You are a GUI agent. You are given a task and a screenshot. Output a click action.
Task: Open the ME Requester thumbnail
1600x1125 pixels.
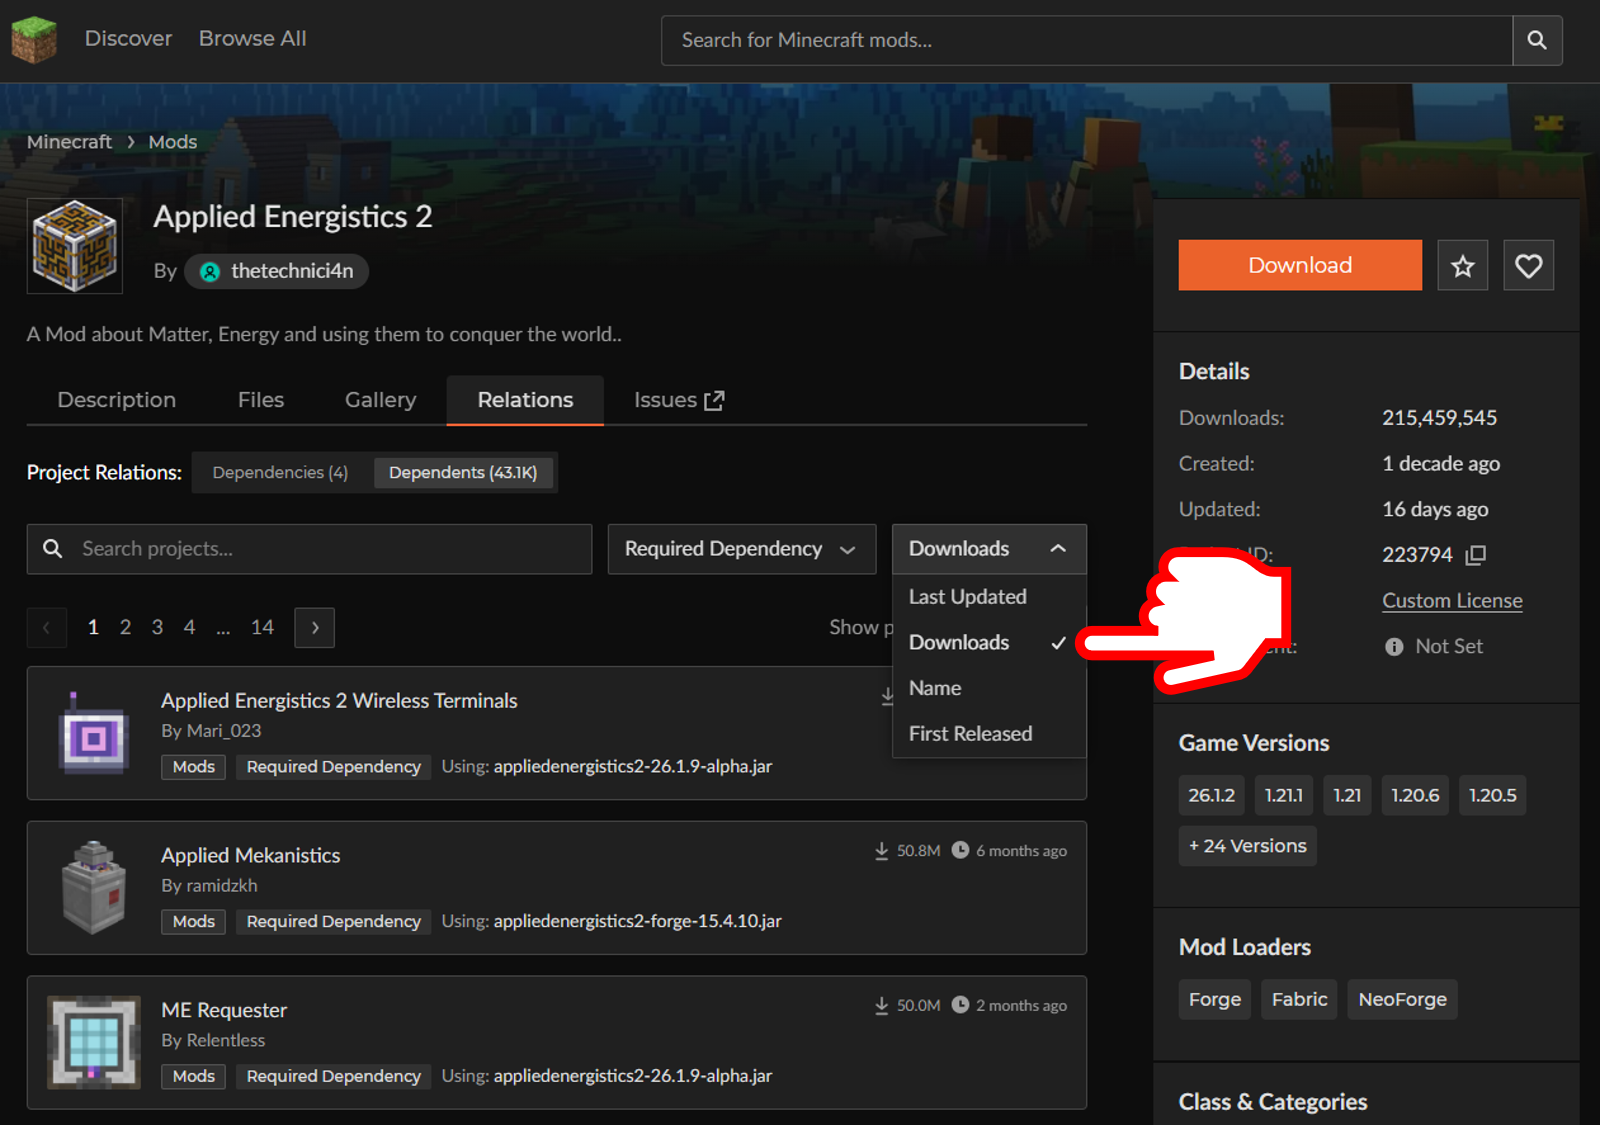click(94, 1042)
